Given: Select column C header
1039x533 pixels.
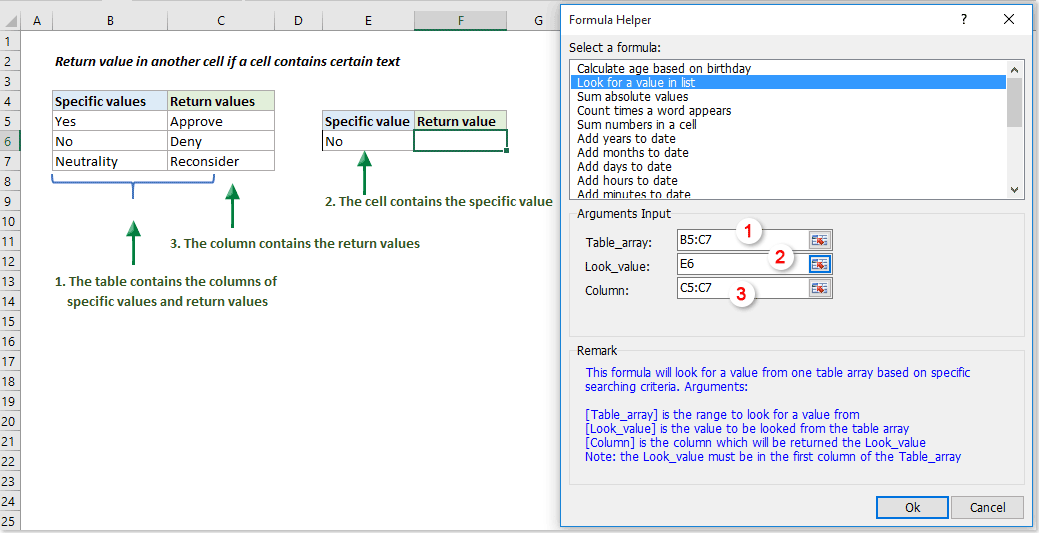Looking at the screenshot, I should [x=221, y=21].
